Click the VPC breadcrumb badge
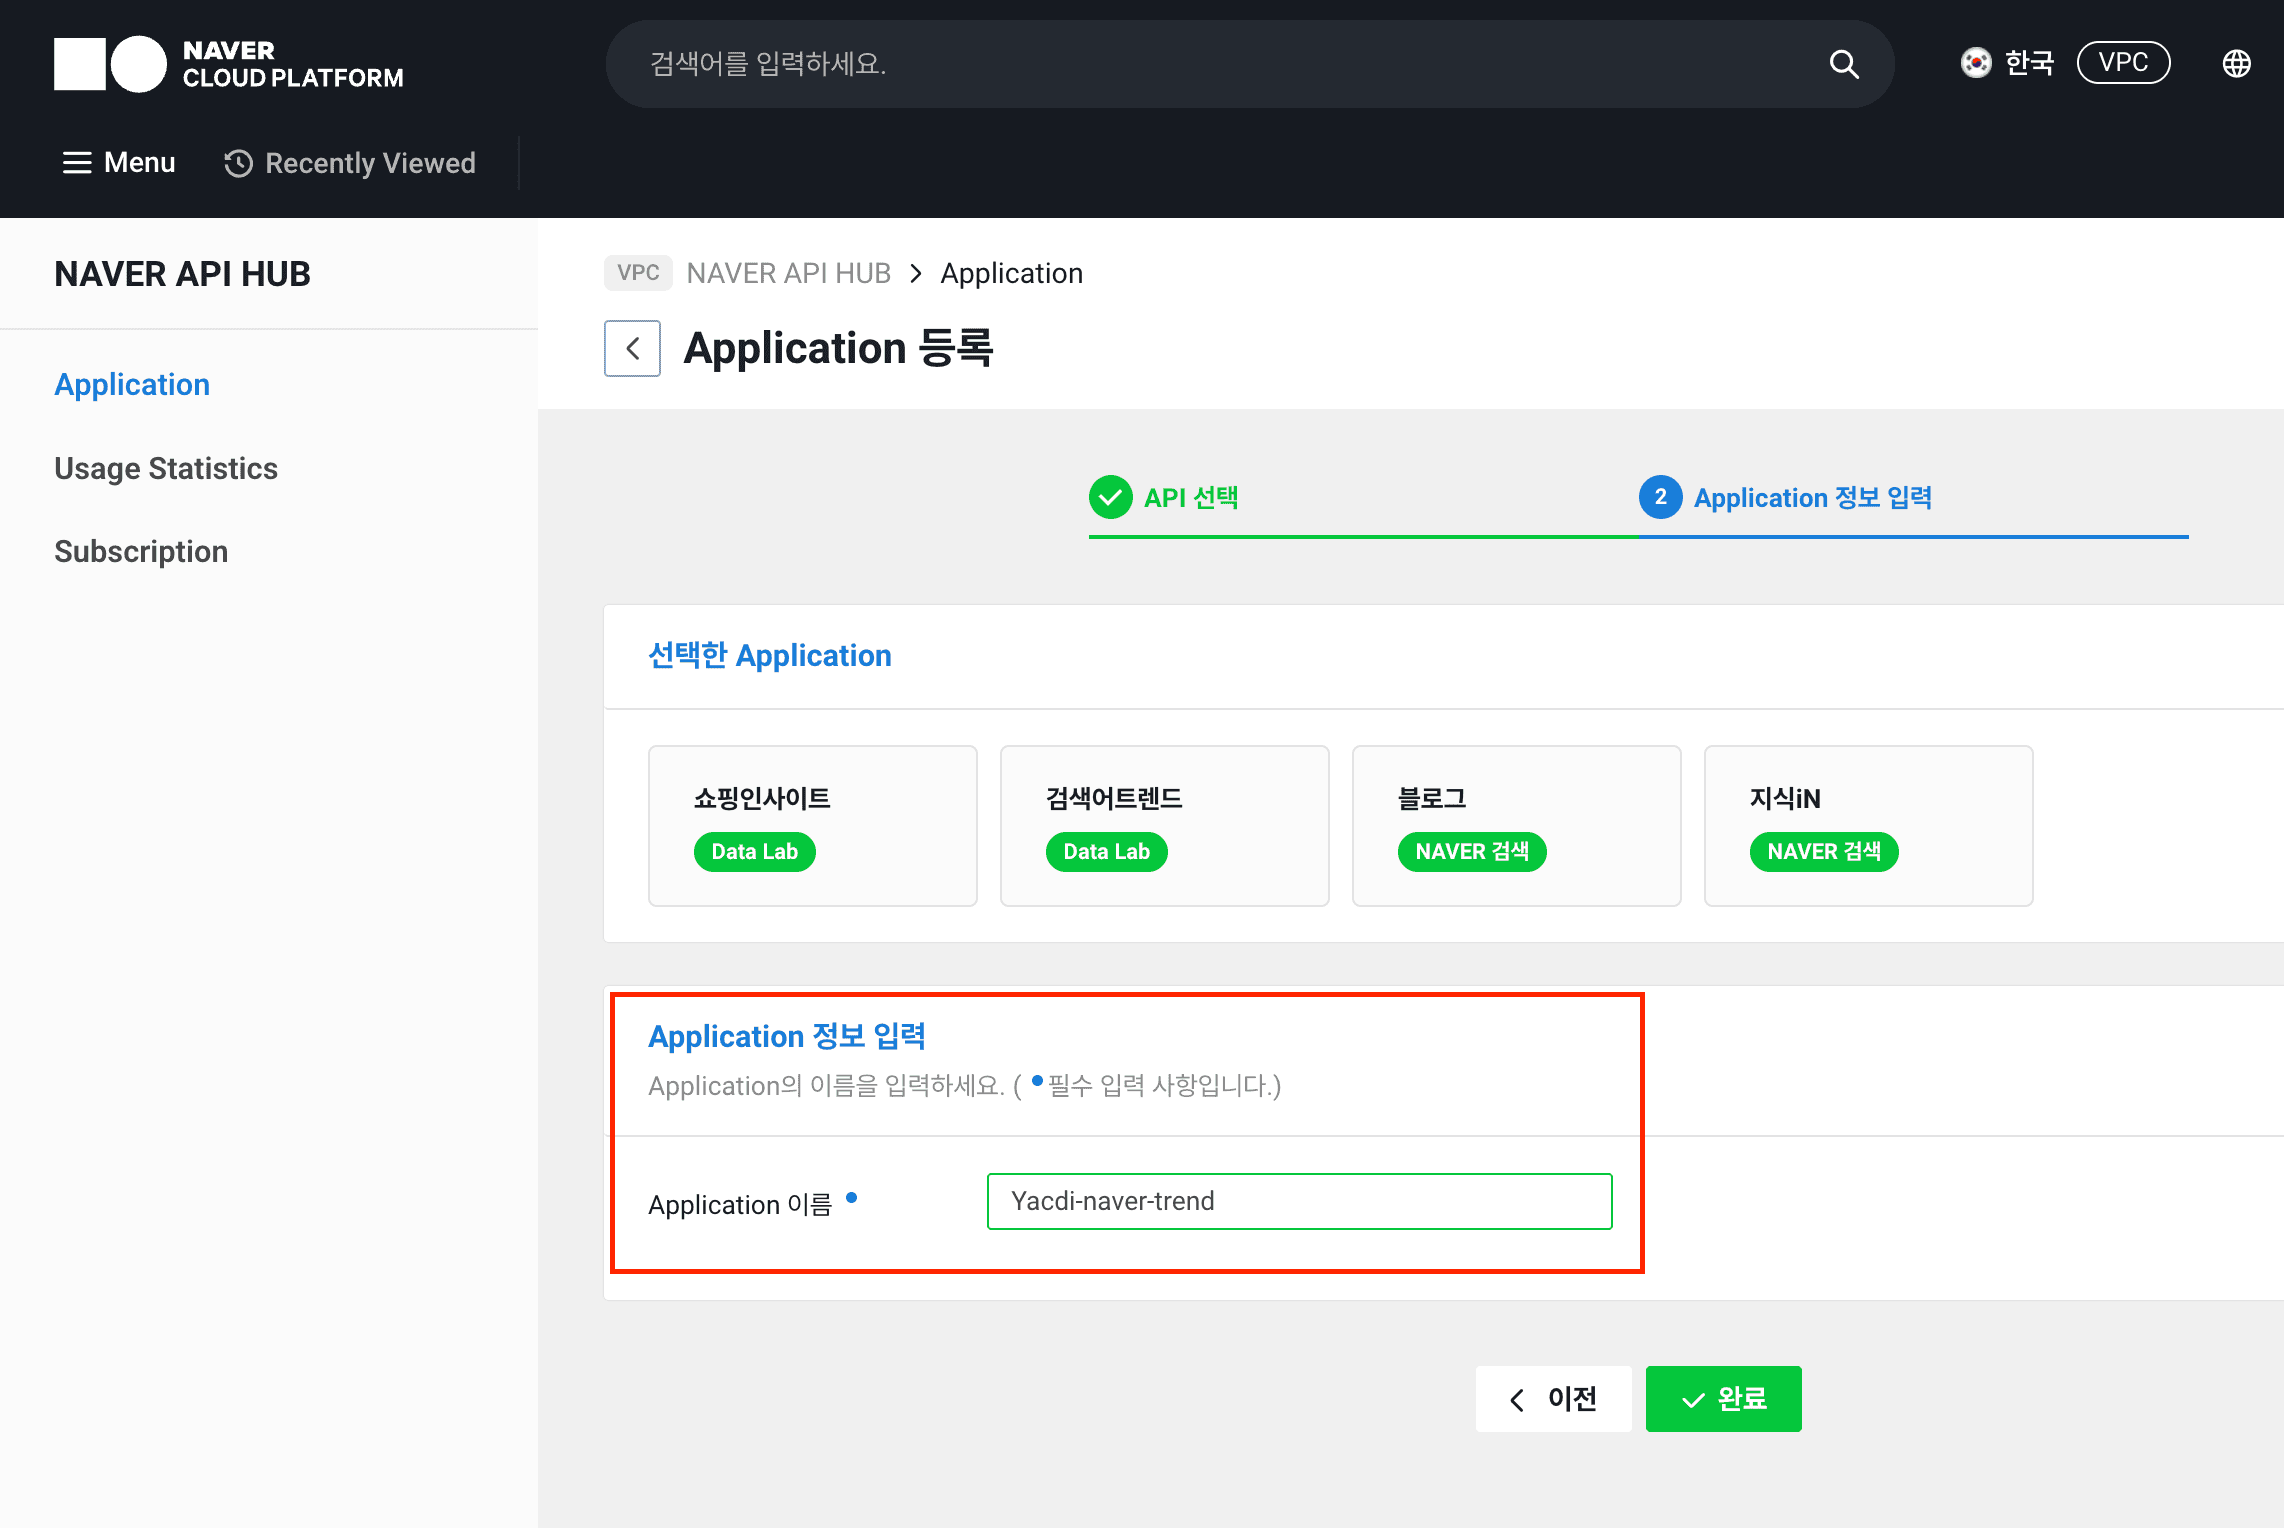The height and width of the screenshot is (1528, 2284). click(638, 273)
